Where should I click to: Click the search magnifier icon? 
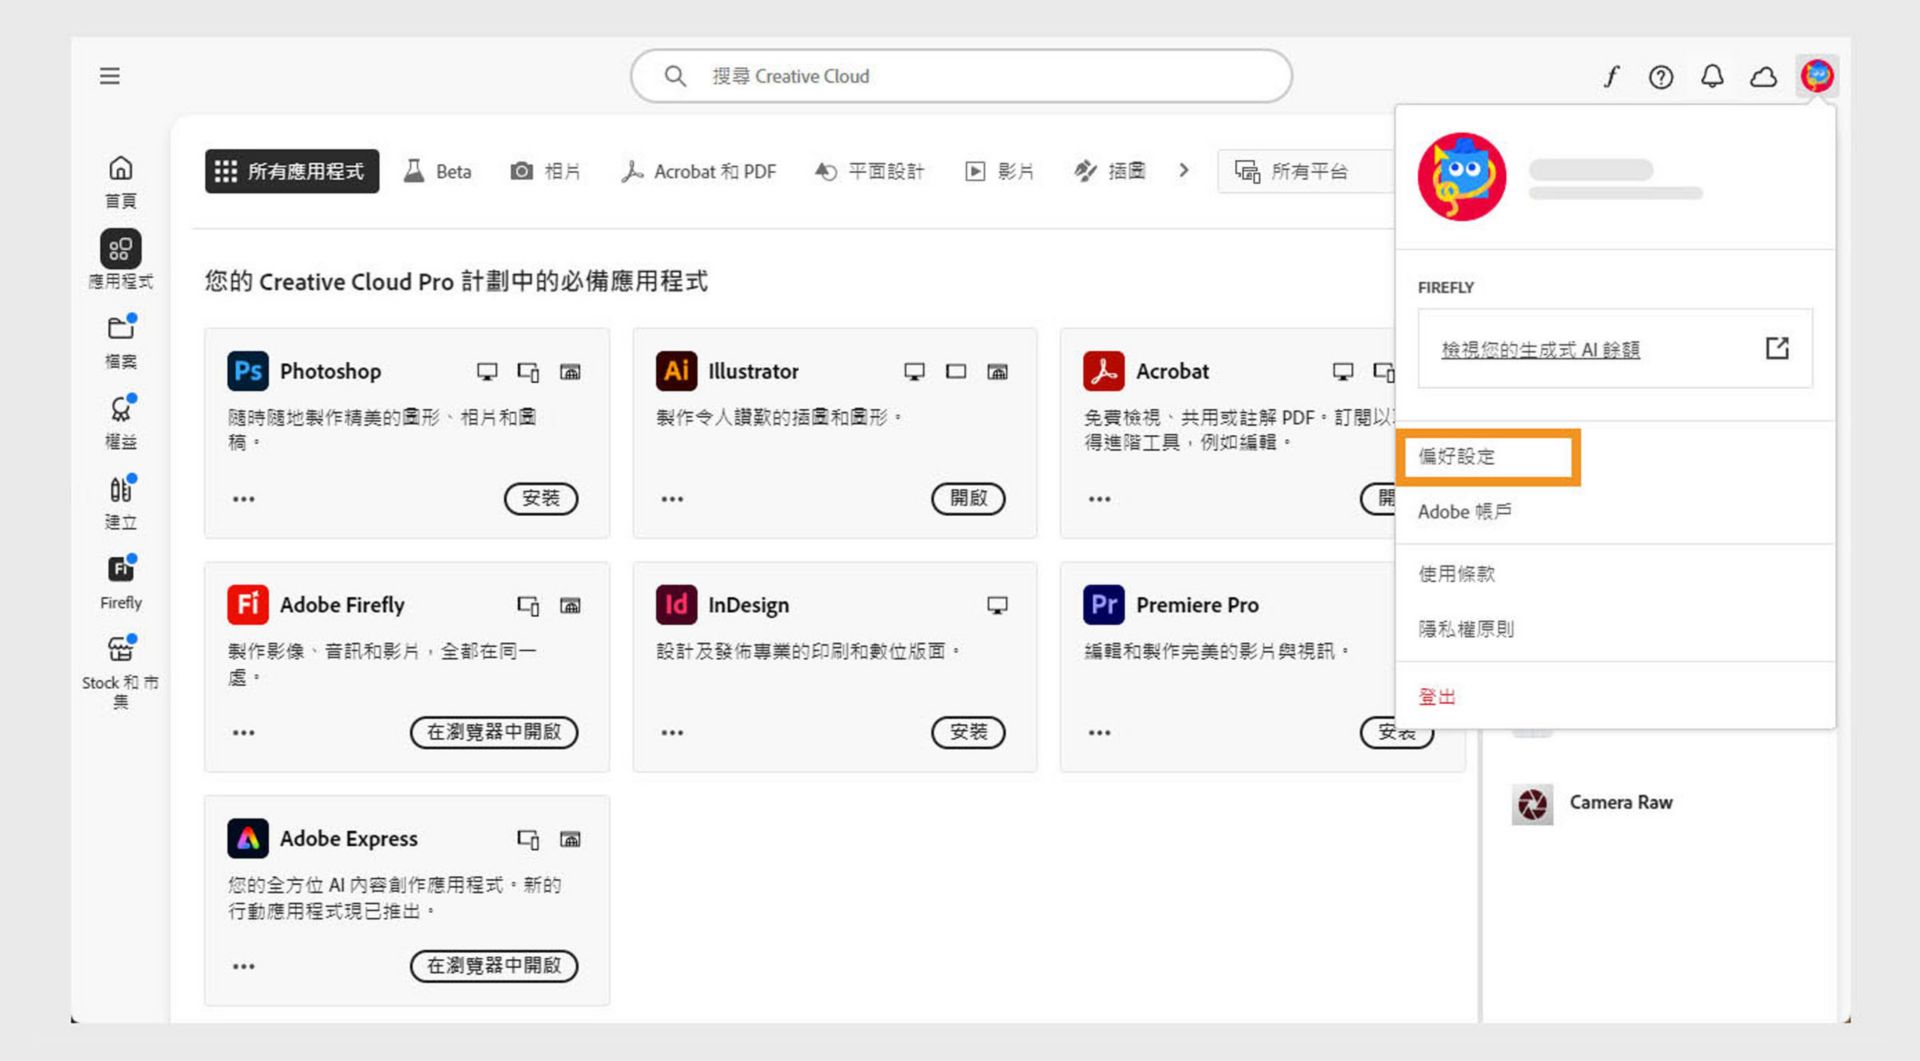[675, 76]
